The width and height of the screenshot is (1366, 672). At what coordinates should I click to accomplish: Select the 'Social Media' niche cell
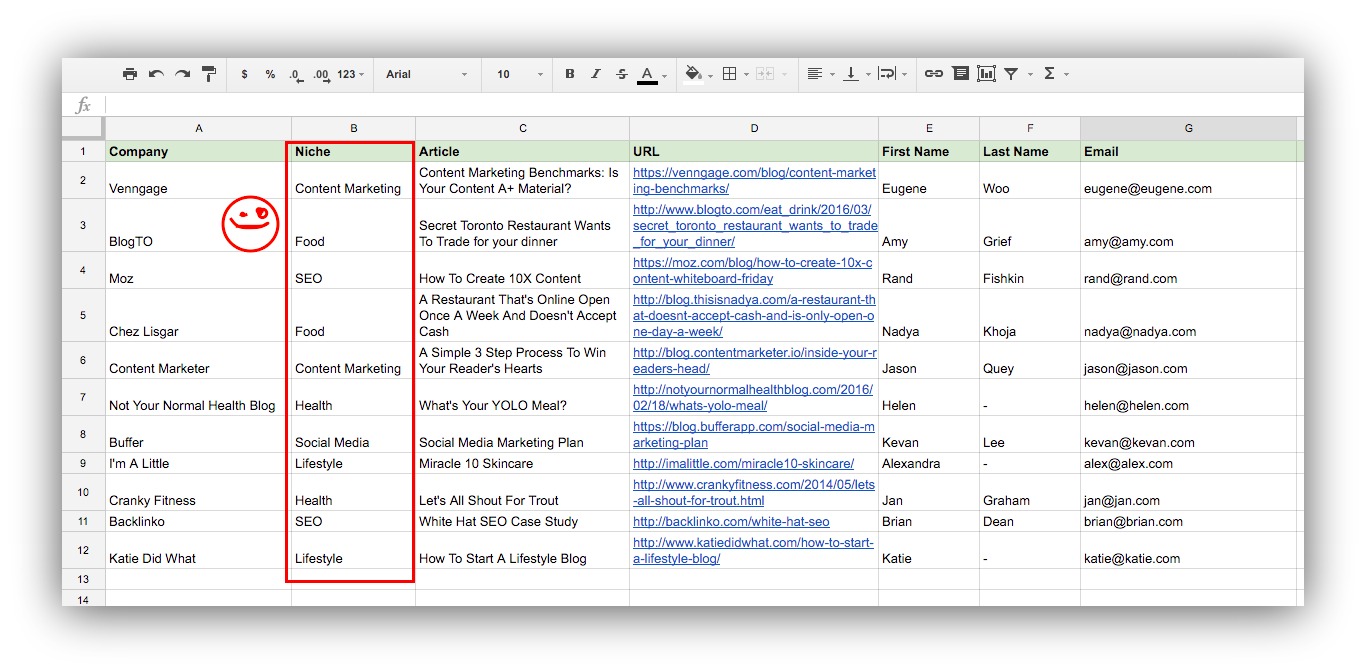pyautogui.click(x=353, y=434)
